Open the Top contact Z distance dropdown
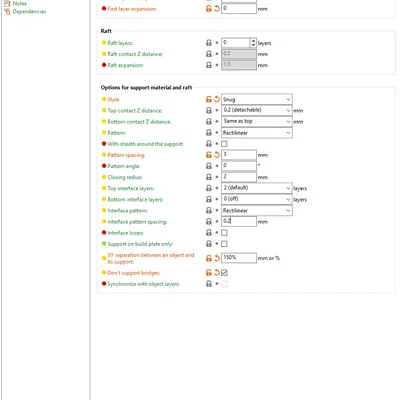Image resolution: width=400 pixels, height=400 pixels. (257, 110)
